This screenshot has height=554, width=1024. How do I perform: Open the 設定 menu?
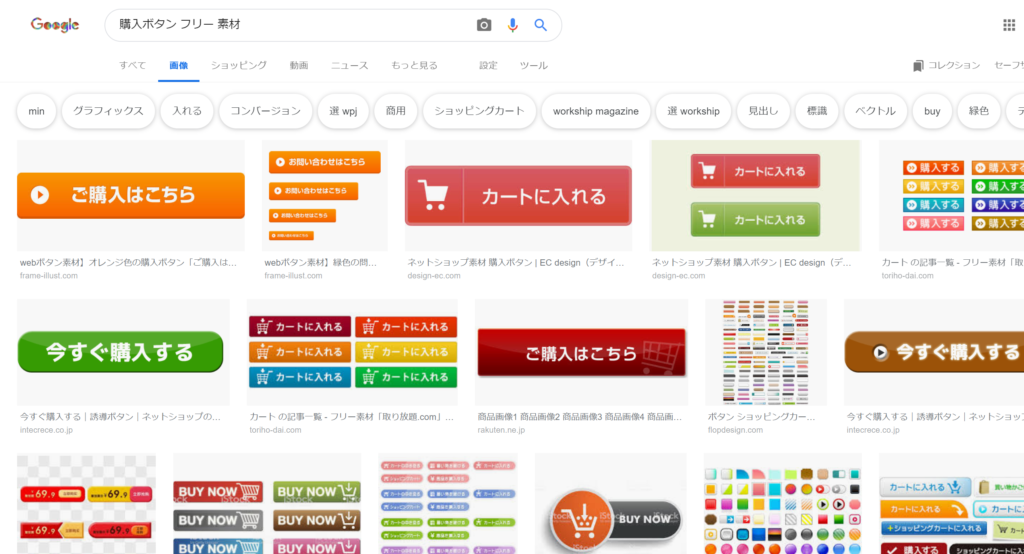[x=488, y=66]
